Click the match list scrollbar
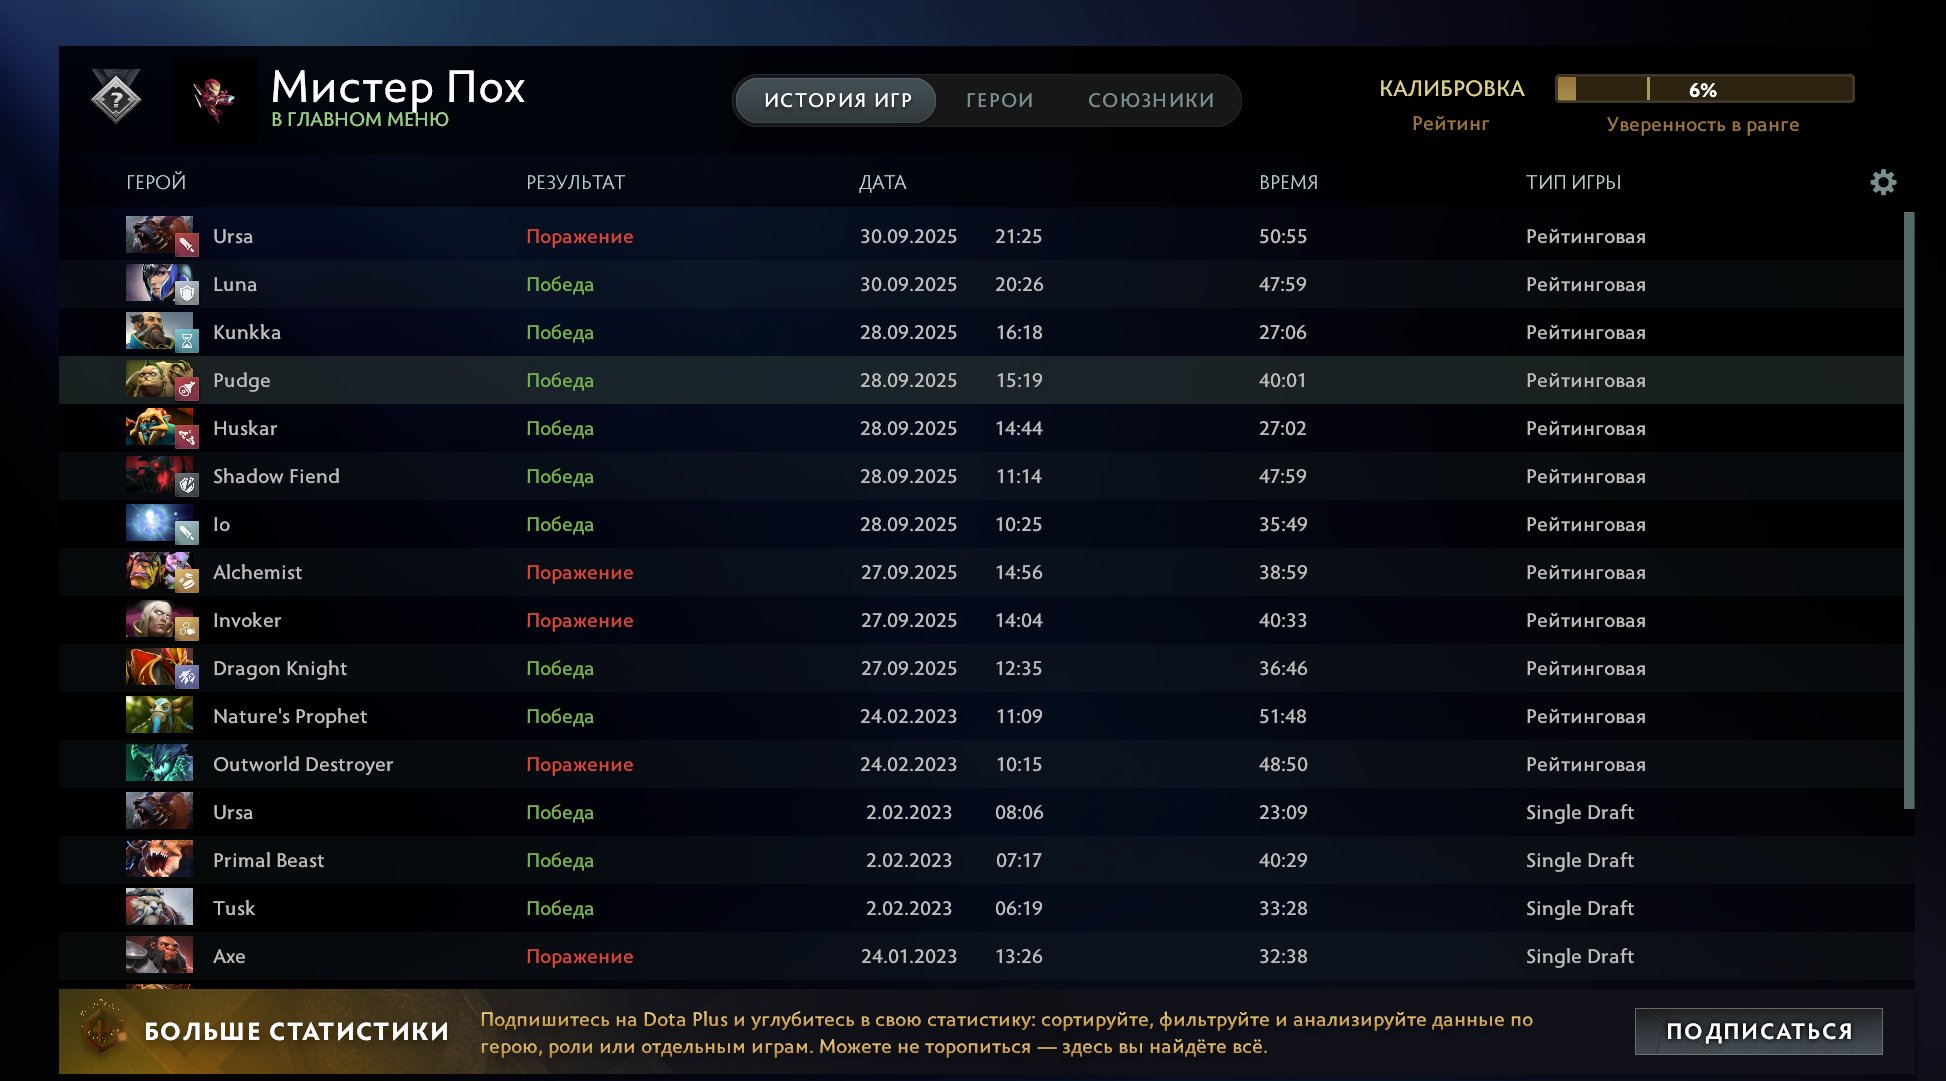The height and width of the screenshot is (1081, 1946). 1908,510
